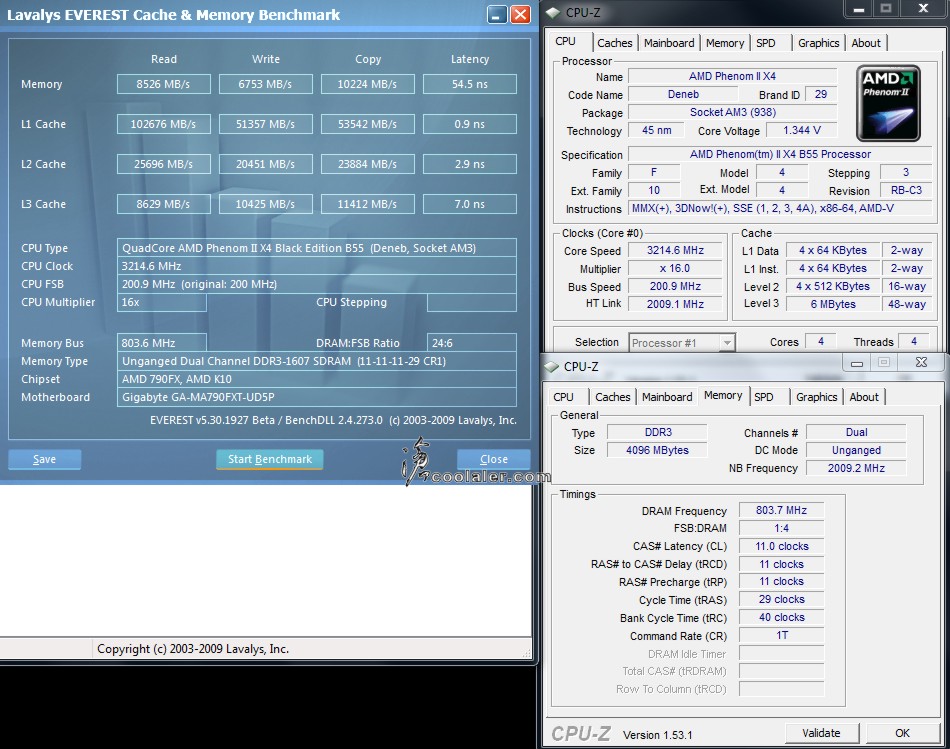Click the memory Size value 4096 MBytes
Image resolution: width=950 pixels, height=749 pixels.
657,450
